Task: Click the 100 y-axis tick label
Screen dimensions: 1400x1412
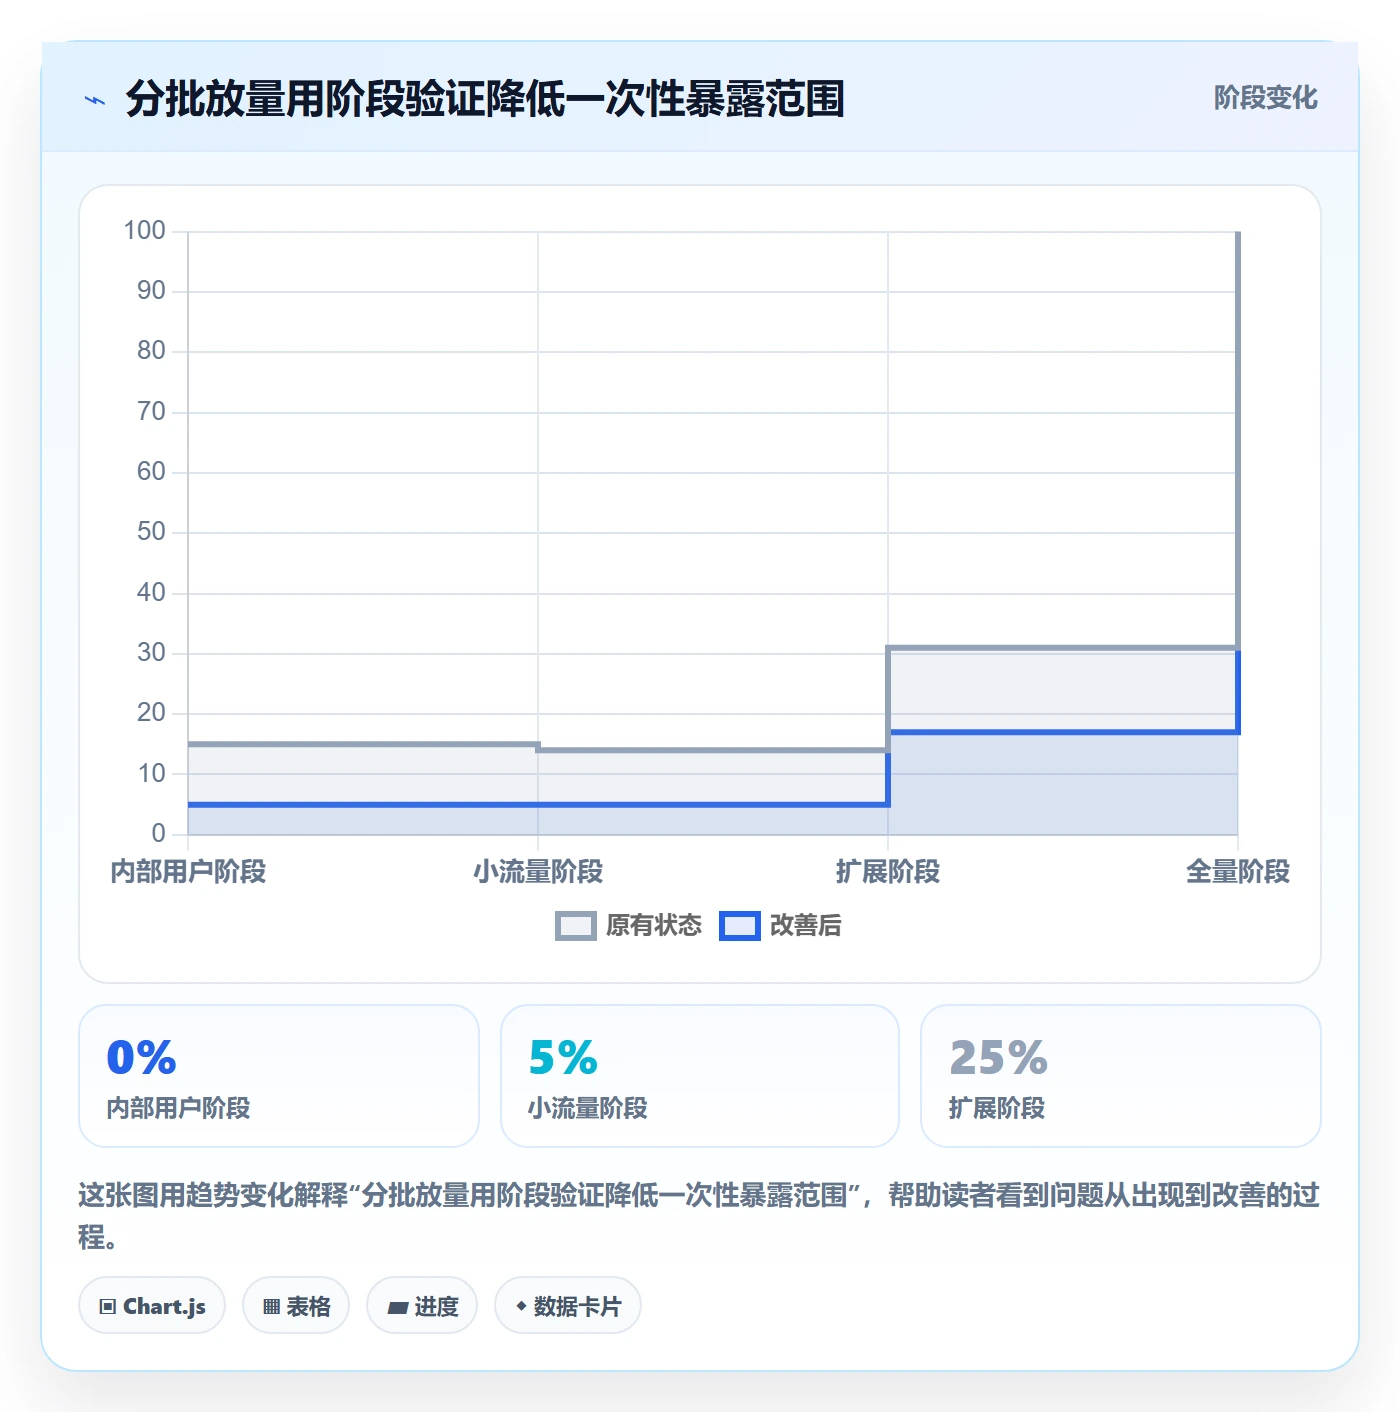Action: [x=144, y=231]
